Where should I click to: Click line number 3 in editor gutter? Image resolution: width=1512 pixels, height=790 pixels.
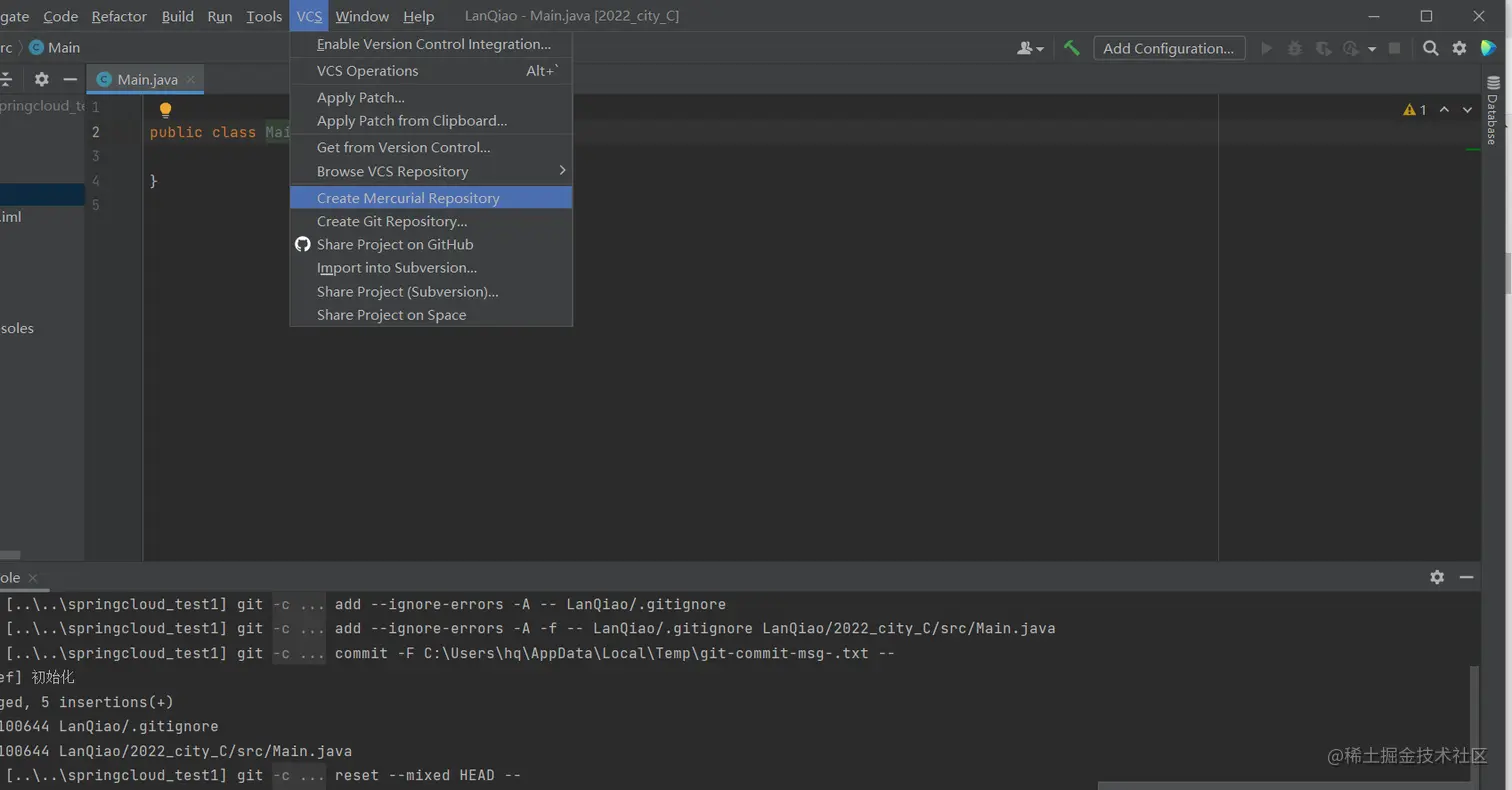click(96, 156)
